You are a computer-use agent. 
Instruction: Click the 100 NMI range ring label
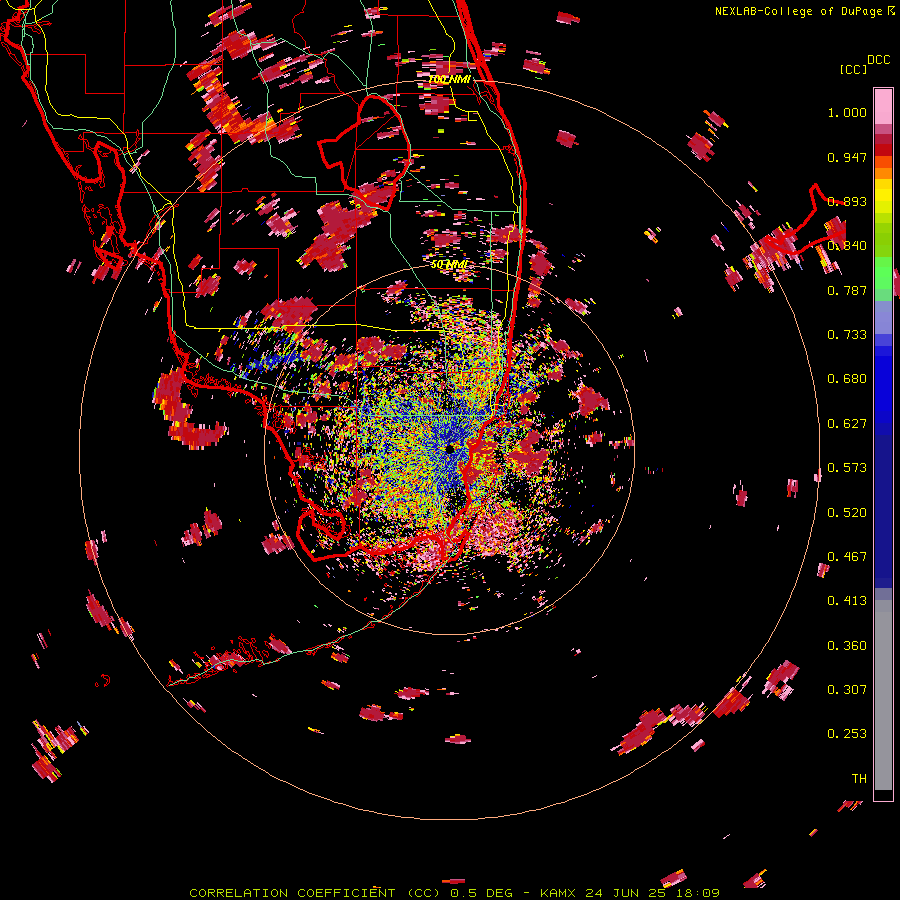click(x=449, y=79)
